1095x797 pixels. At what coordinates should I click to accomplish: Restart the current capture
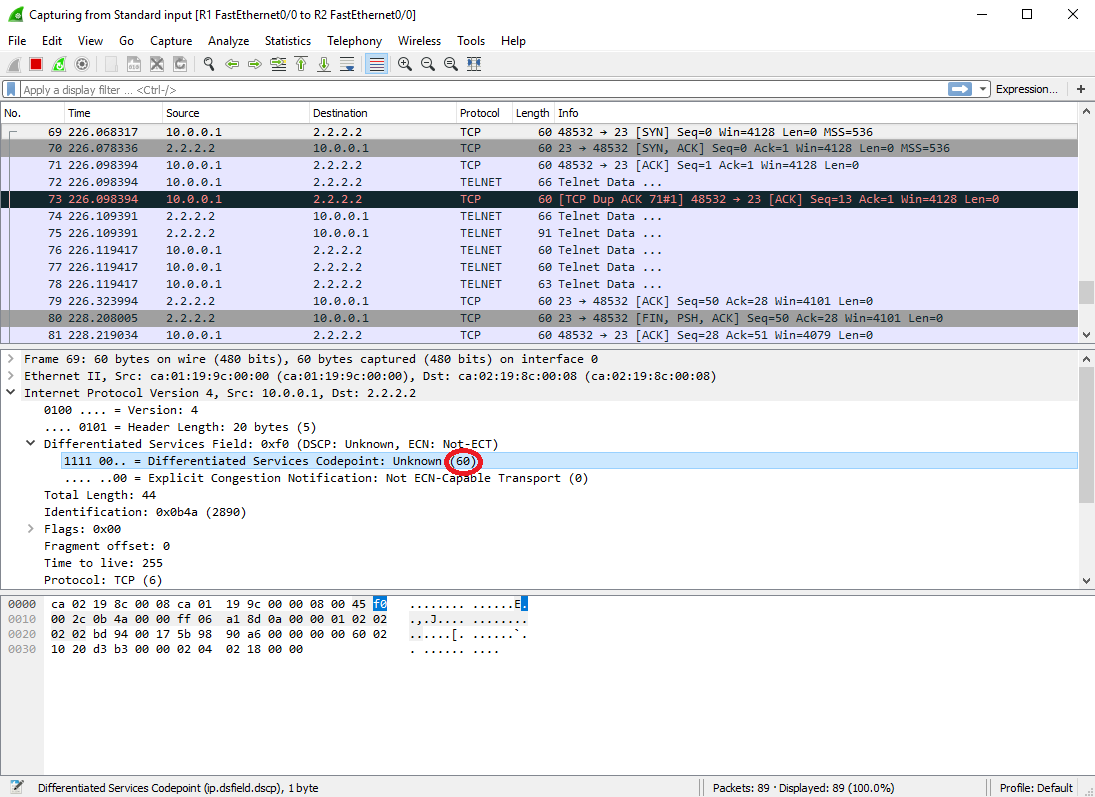pos(58,63)
